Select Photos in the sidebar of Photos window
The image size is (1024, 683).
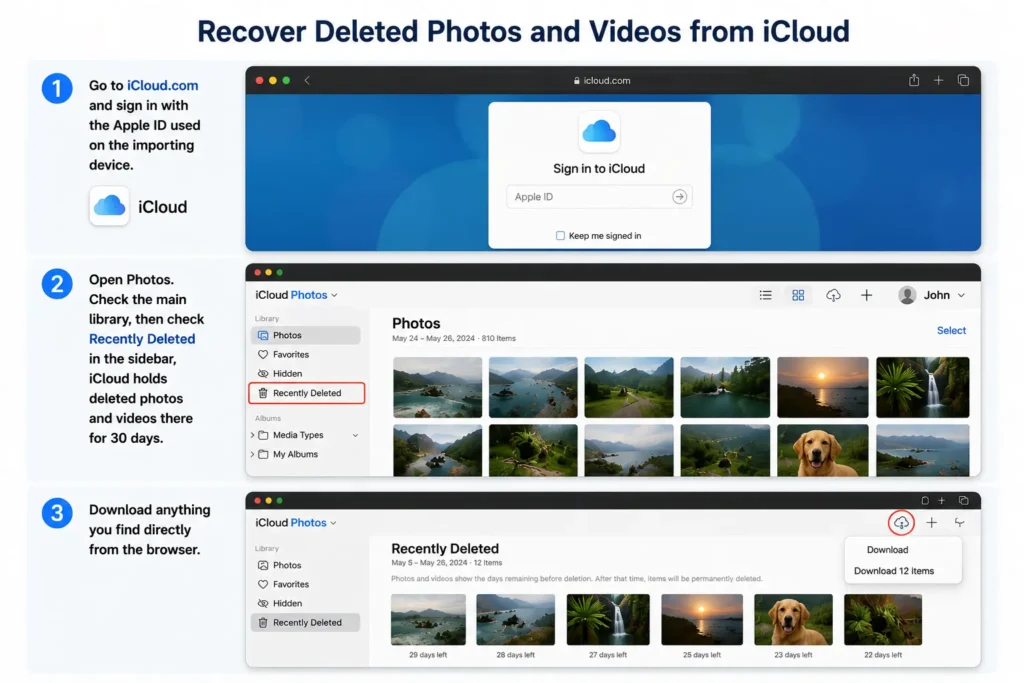coord(306,335)
